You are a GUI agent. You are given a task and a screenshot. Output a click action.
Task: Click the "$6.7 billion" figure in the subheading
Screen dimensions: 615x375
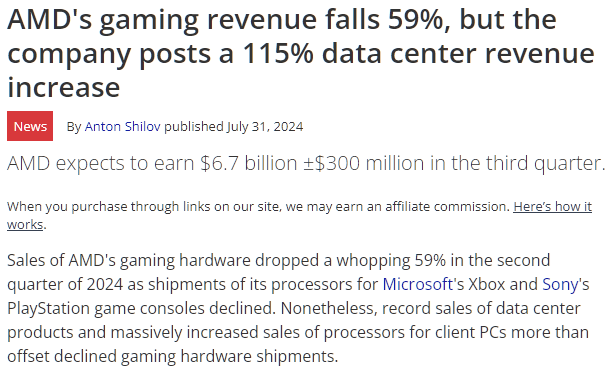249,163
